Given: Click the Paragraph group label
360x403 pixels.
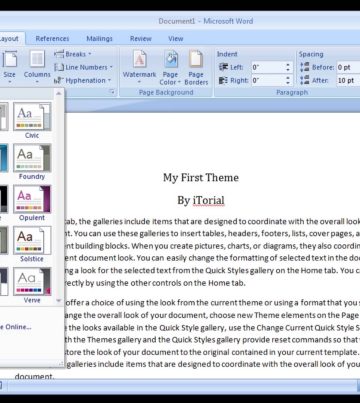Looking at the screenshot, I should pyautogui.click(x=292, y=92).
